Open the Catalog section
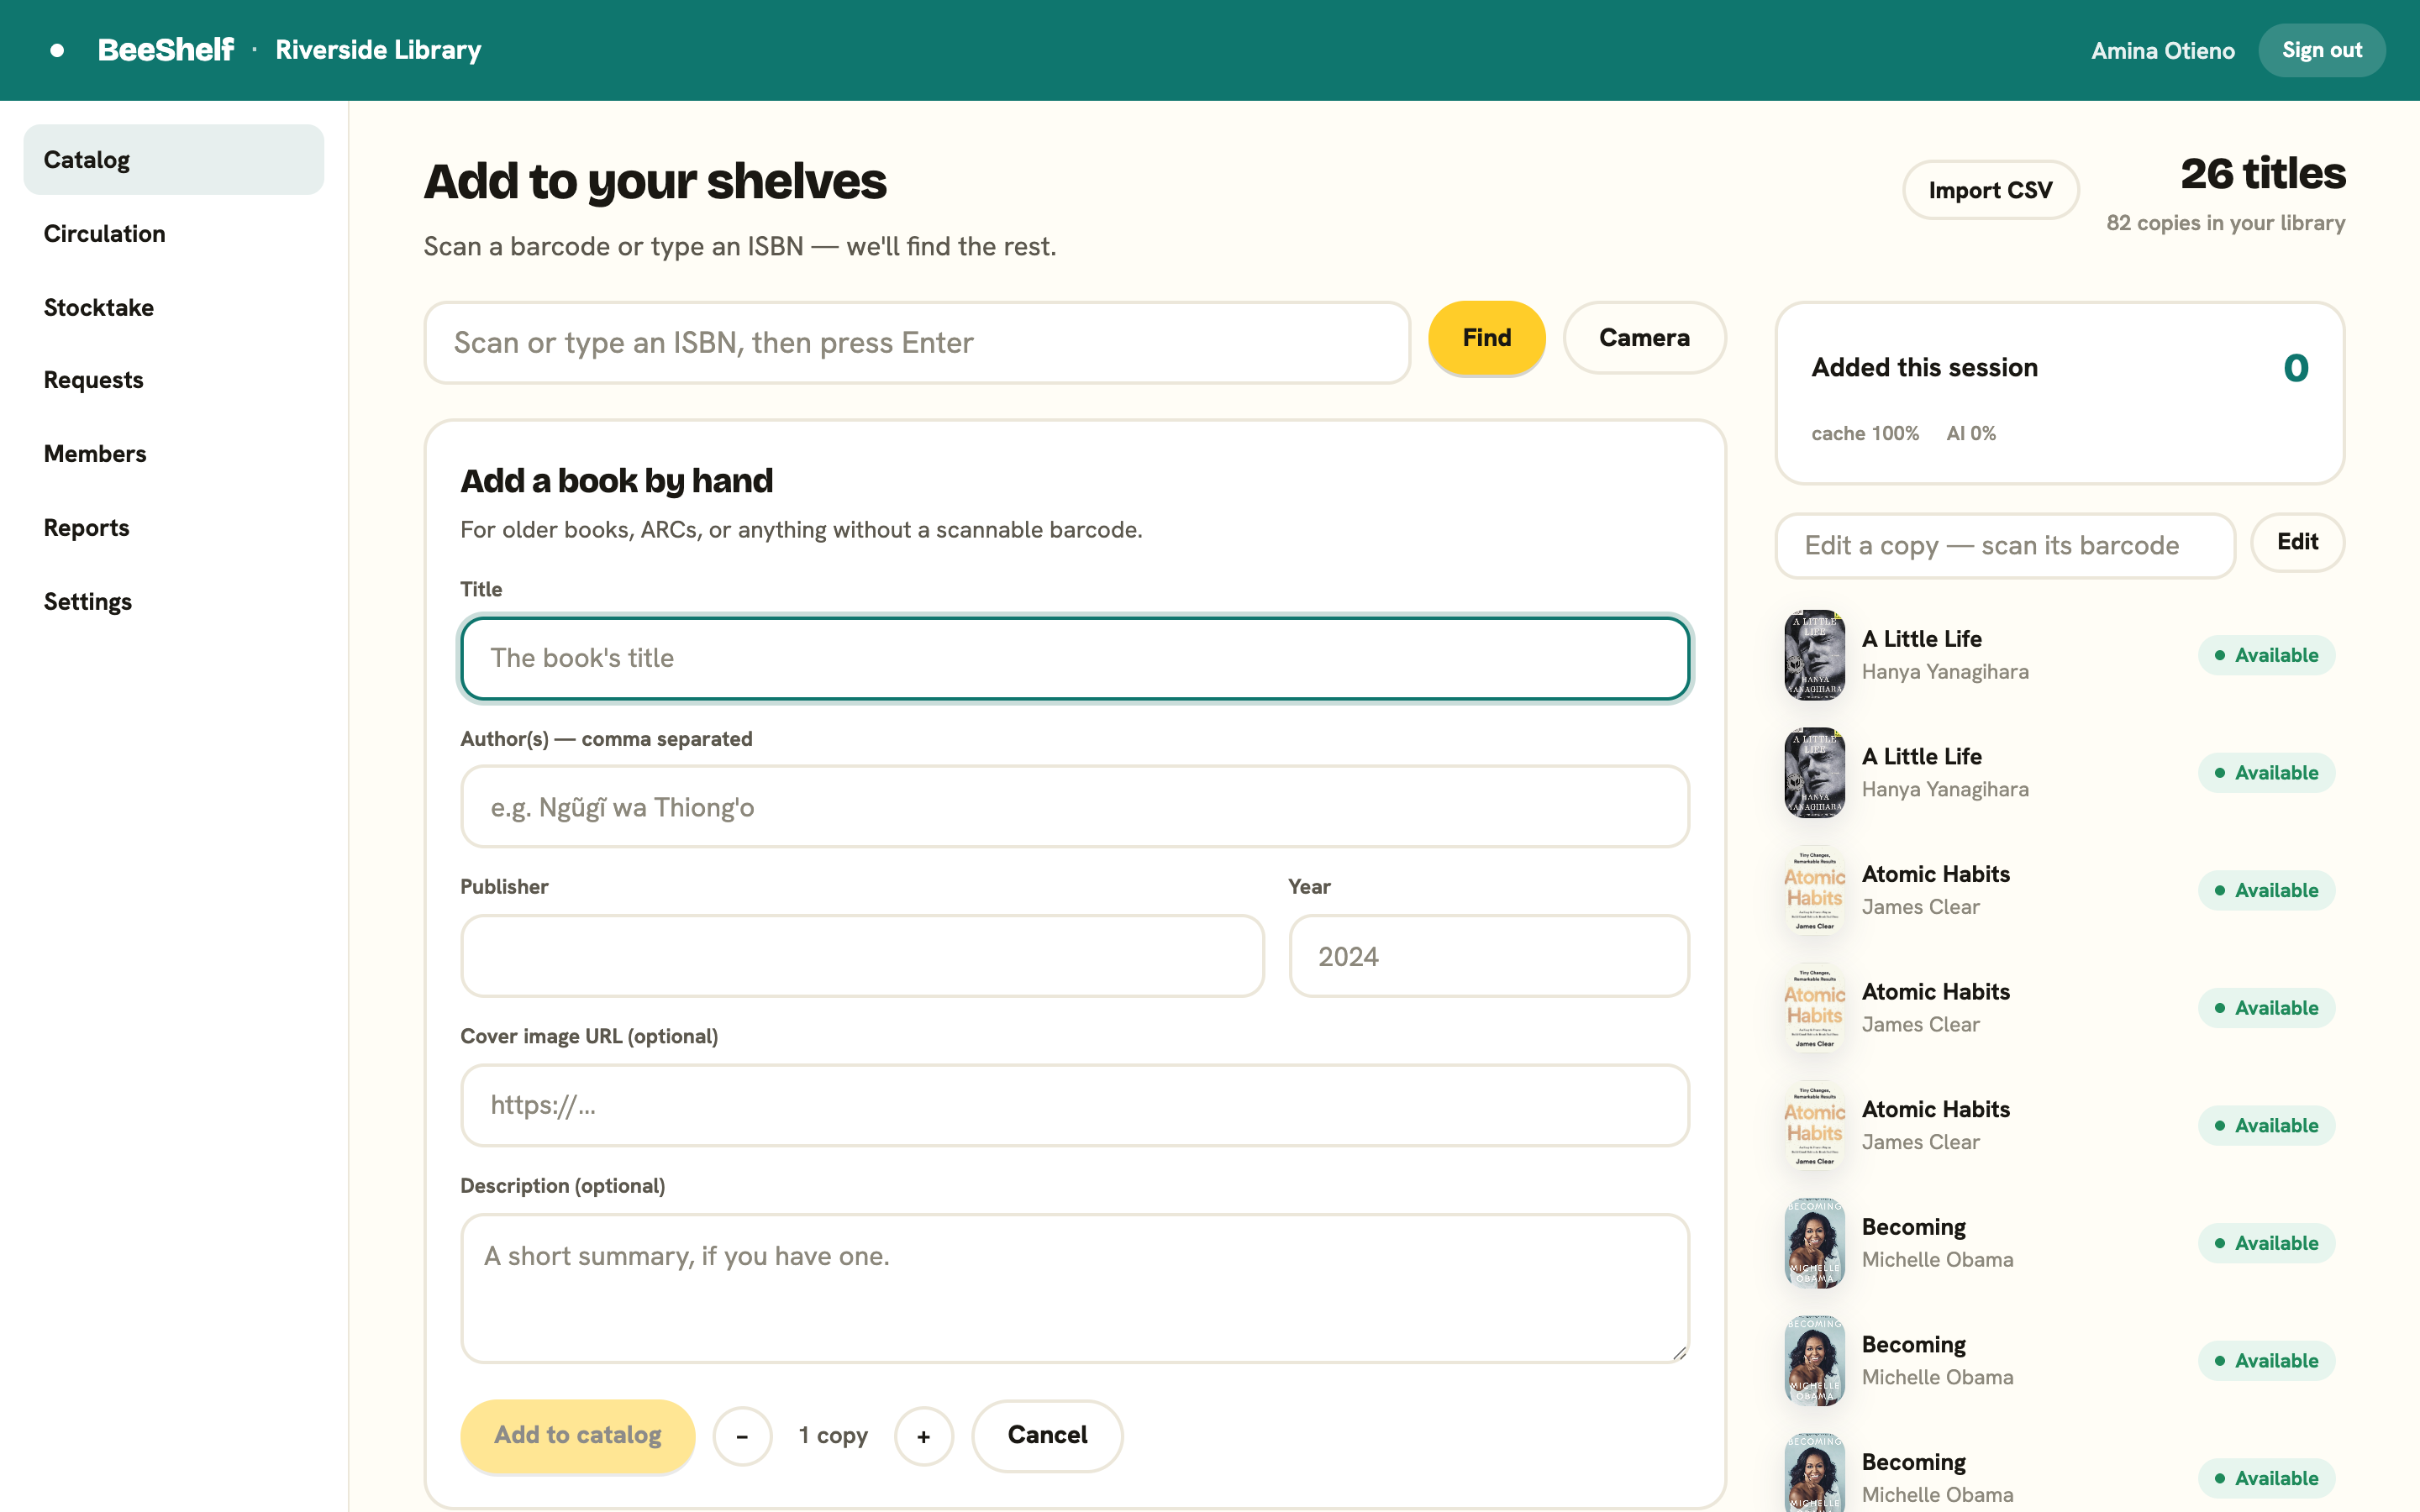This screenshot has height=1512, width=2420. point(174,160)
